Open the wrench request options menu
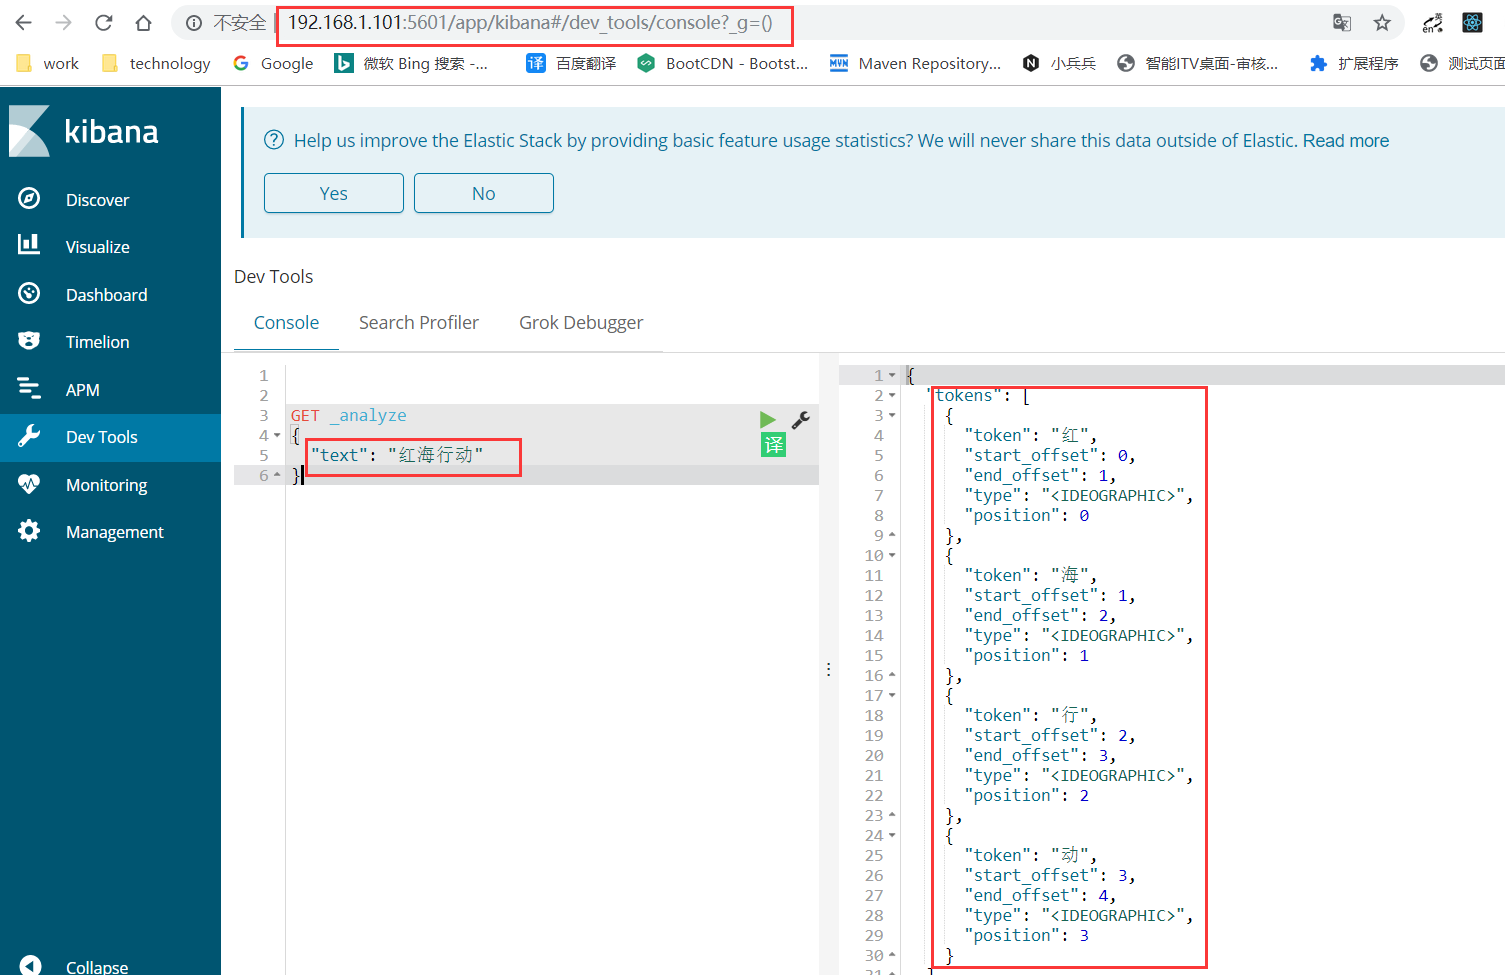Image resolution: width=1505 pixels, height=975 pixels. click(801, 420)
